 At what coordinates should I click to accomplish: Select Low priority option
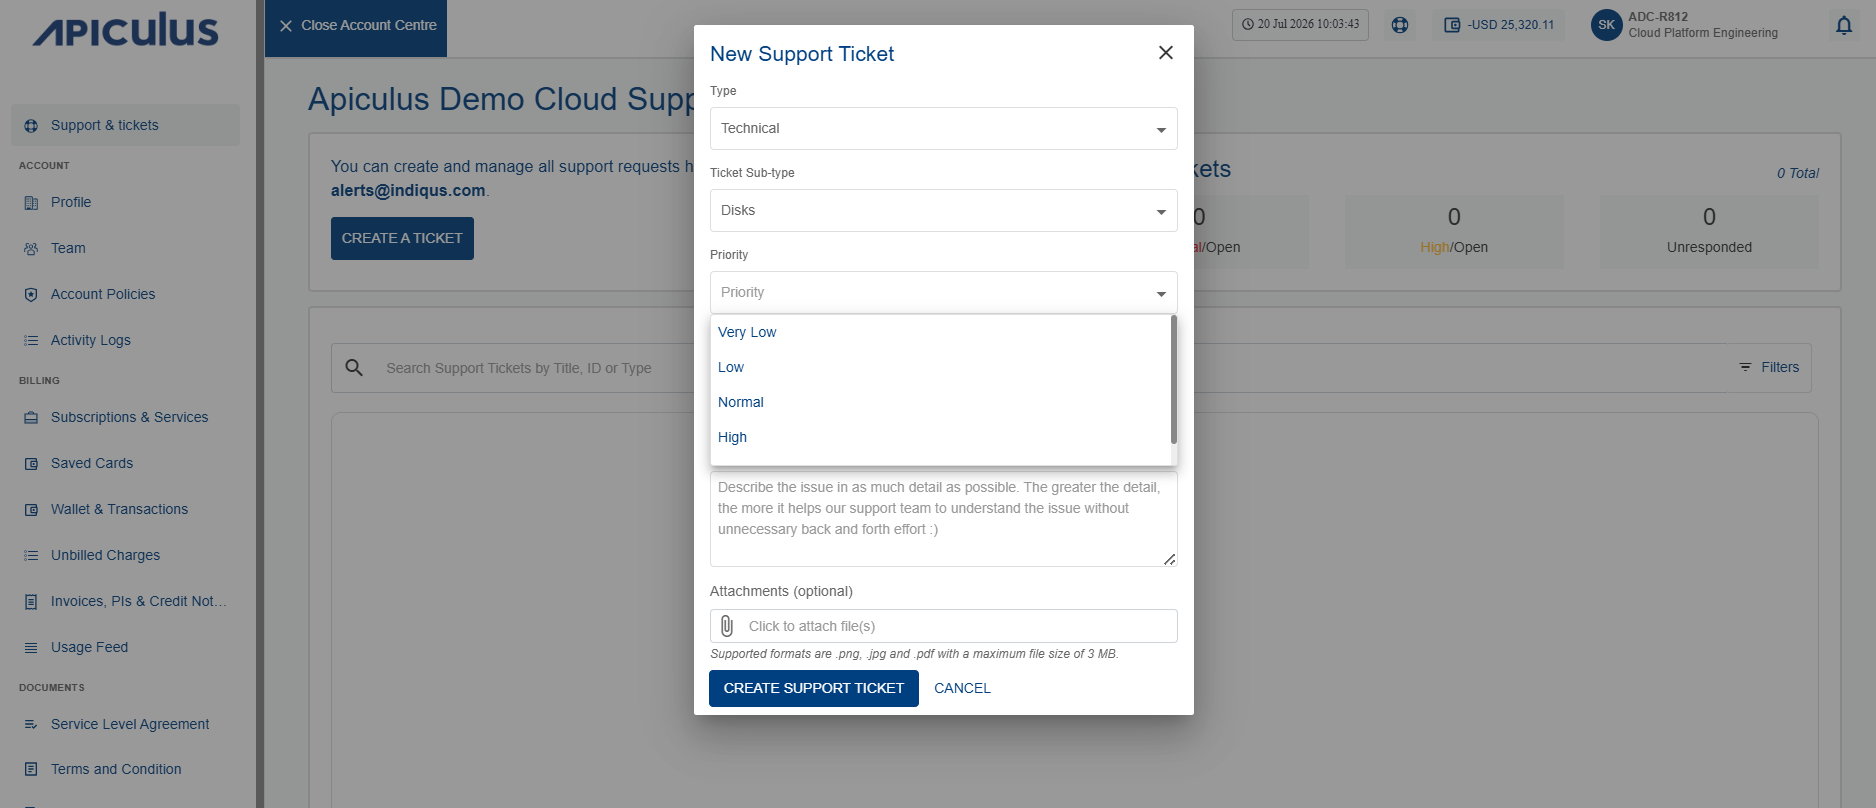(940, 367)
